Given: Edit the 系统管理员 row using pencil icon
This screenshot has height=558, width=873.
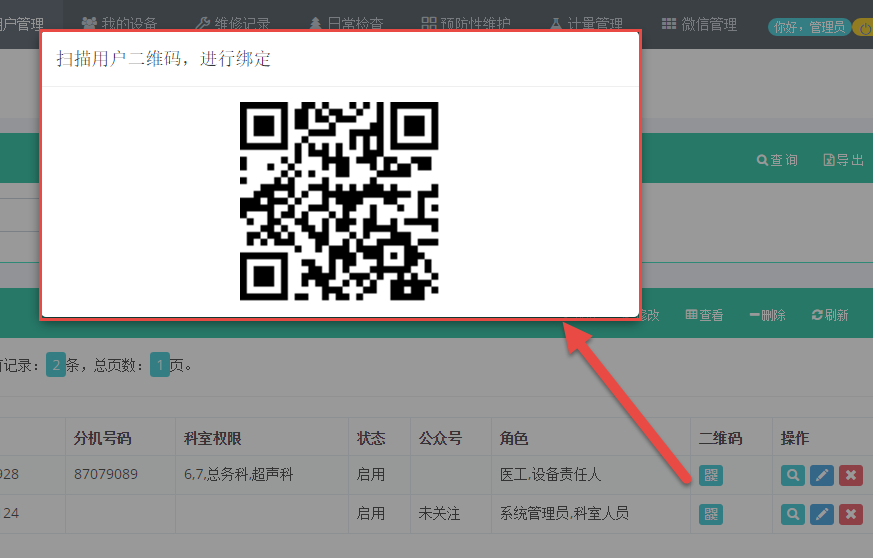Looking at the screenshot, I should (821, 514).
